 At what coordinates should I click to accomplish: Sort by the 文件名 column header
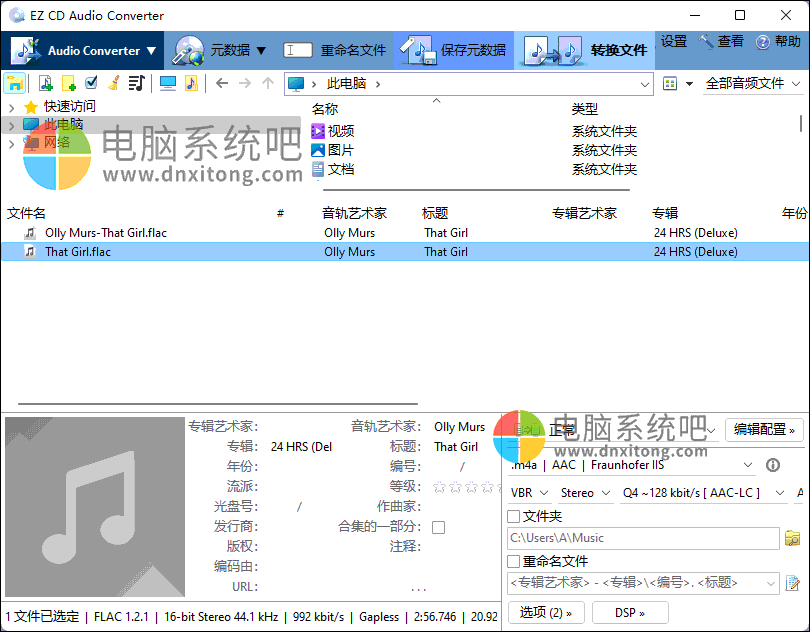click(26, 213)
